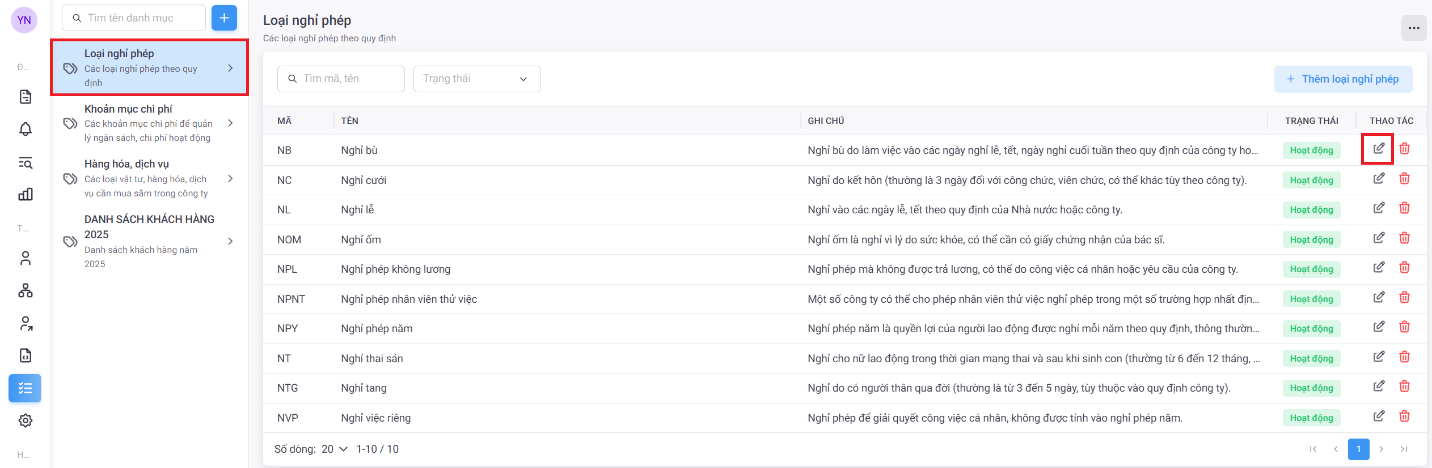Edit the Nghỉ thai sản row
The width and height of the screenshot is (1432, 468).
click(x=1379, y=357)
